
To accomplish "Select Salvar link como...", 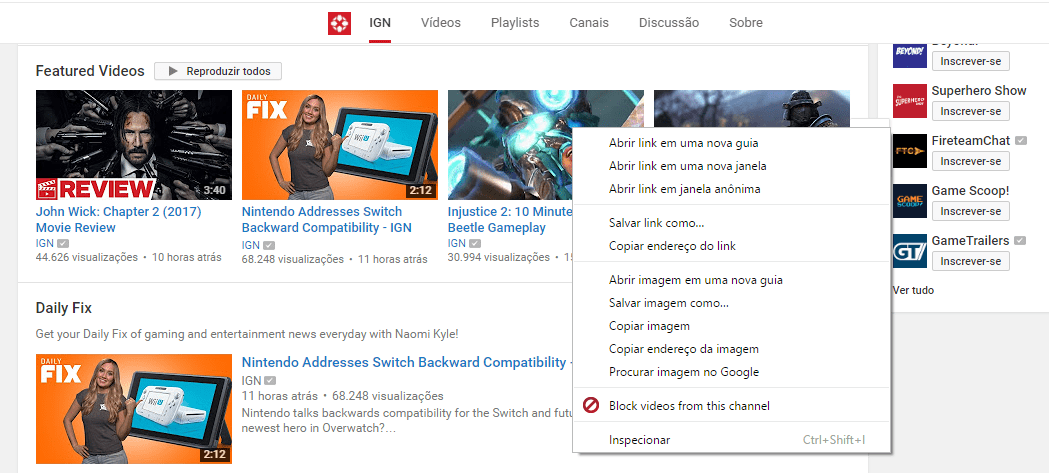I will tap(732, 223).
